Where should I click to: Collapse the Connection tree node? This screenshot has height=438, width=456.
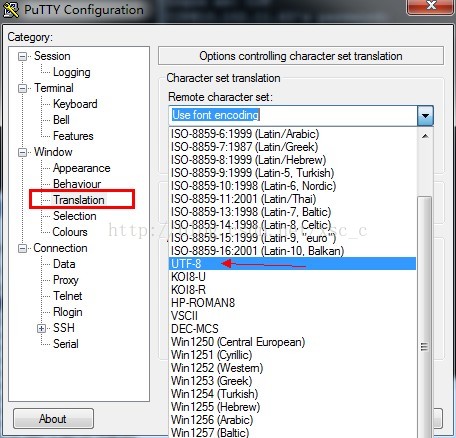tap(22, 248)
